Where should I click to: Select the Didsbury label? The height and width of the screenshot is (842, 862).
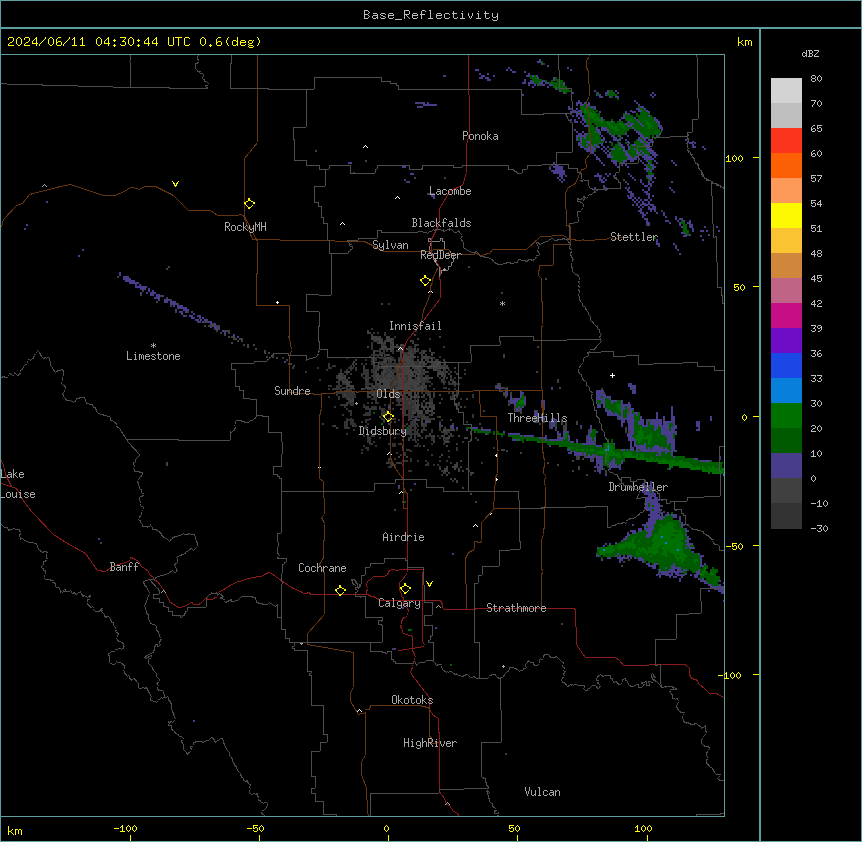pos(383,431)
